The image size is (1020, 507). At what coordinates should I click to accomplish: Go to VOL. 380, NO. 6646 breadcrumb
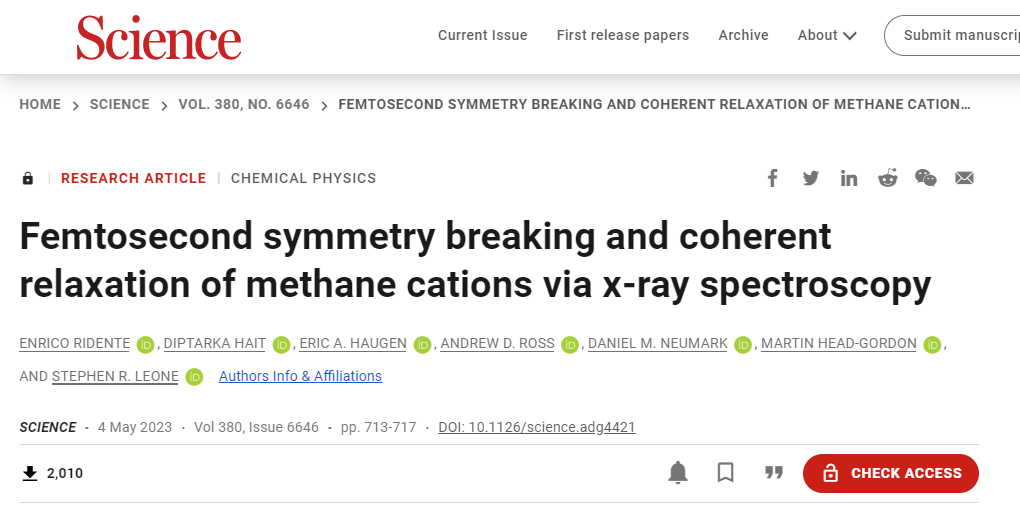tap(244, 104)
